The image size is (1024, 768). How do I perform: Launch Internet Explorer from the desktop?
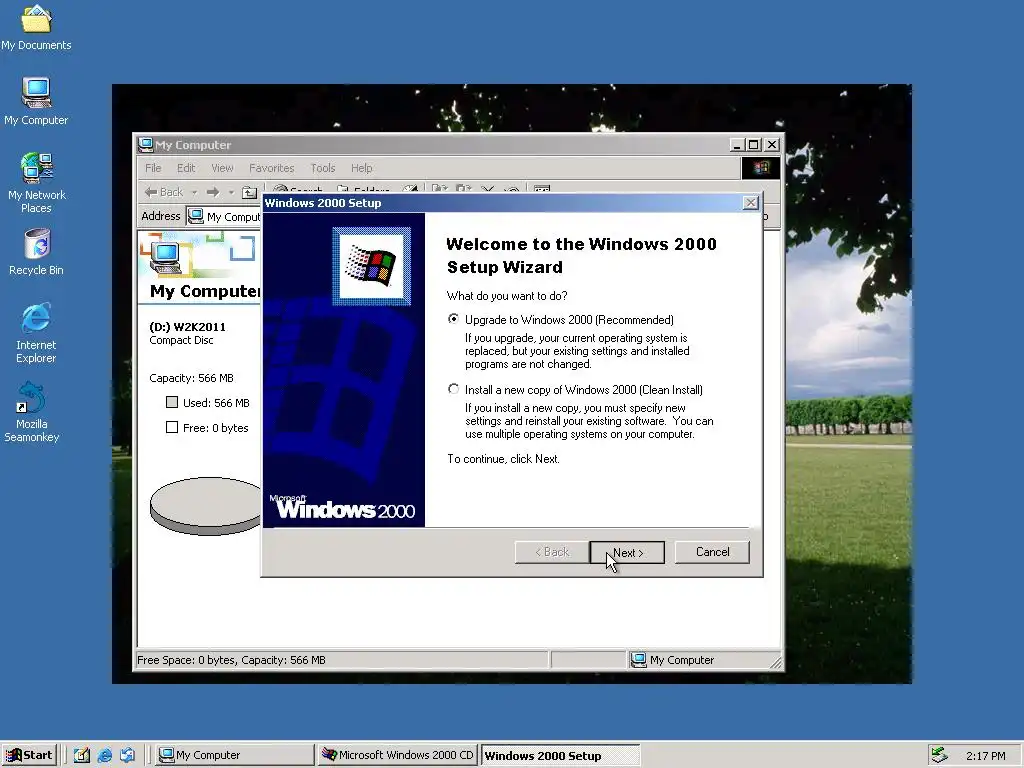point(36,332)
